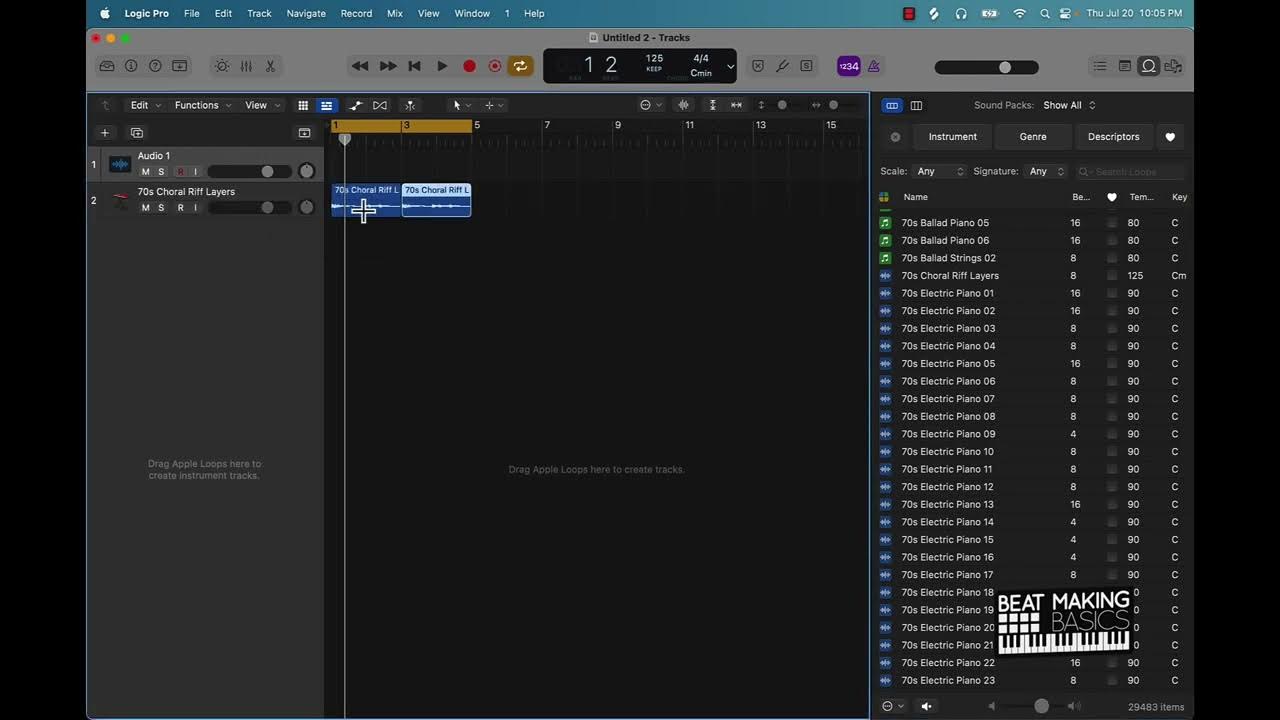Image resolution: width=1280 pixels, height=720 pixels.
Task: Rewind the playhead
Action: 360,66
